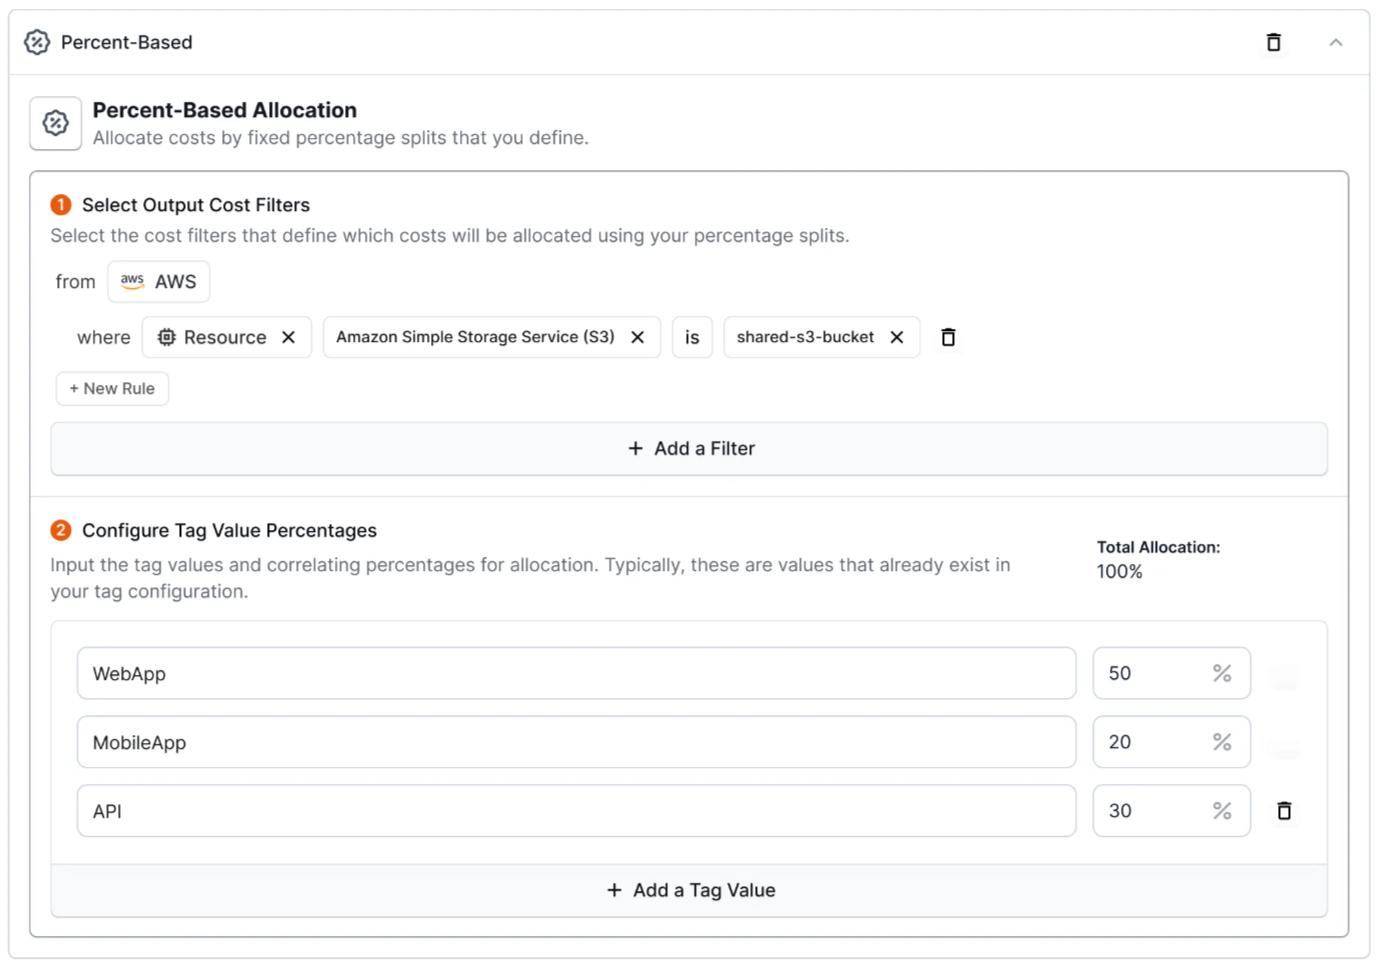This screenshot has height=972, width=1382.
Task: Click the + Add a Filter button
Action: (690, 448)
